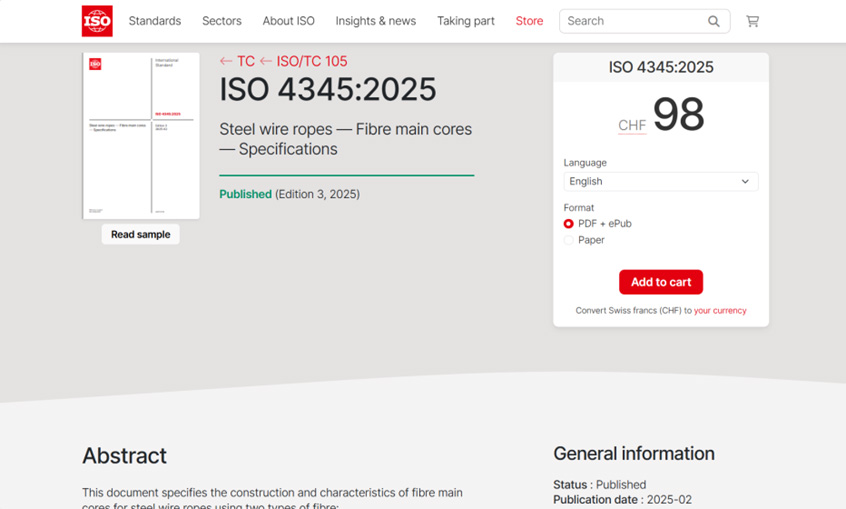Viewport: 846px width, 509px height.
Task: Open the Sectors menu
Action: (222, 21)
